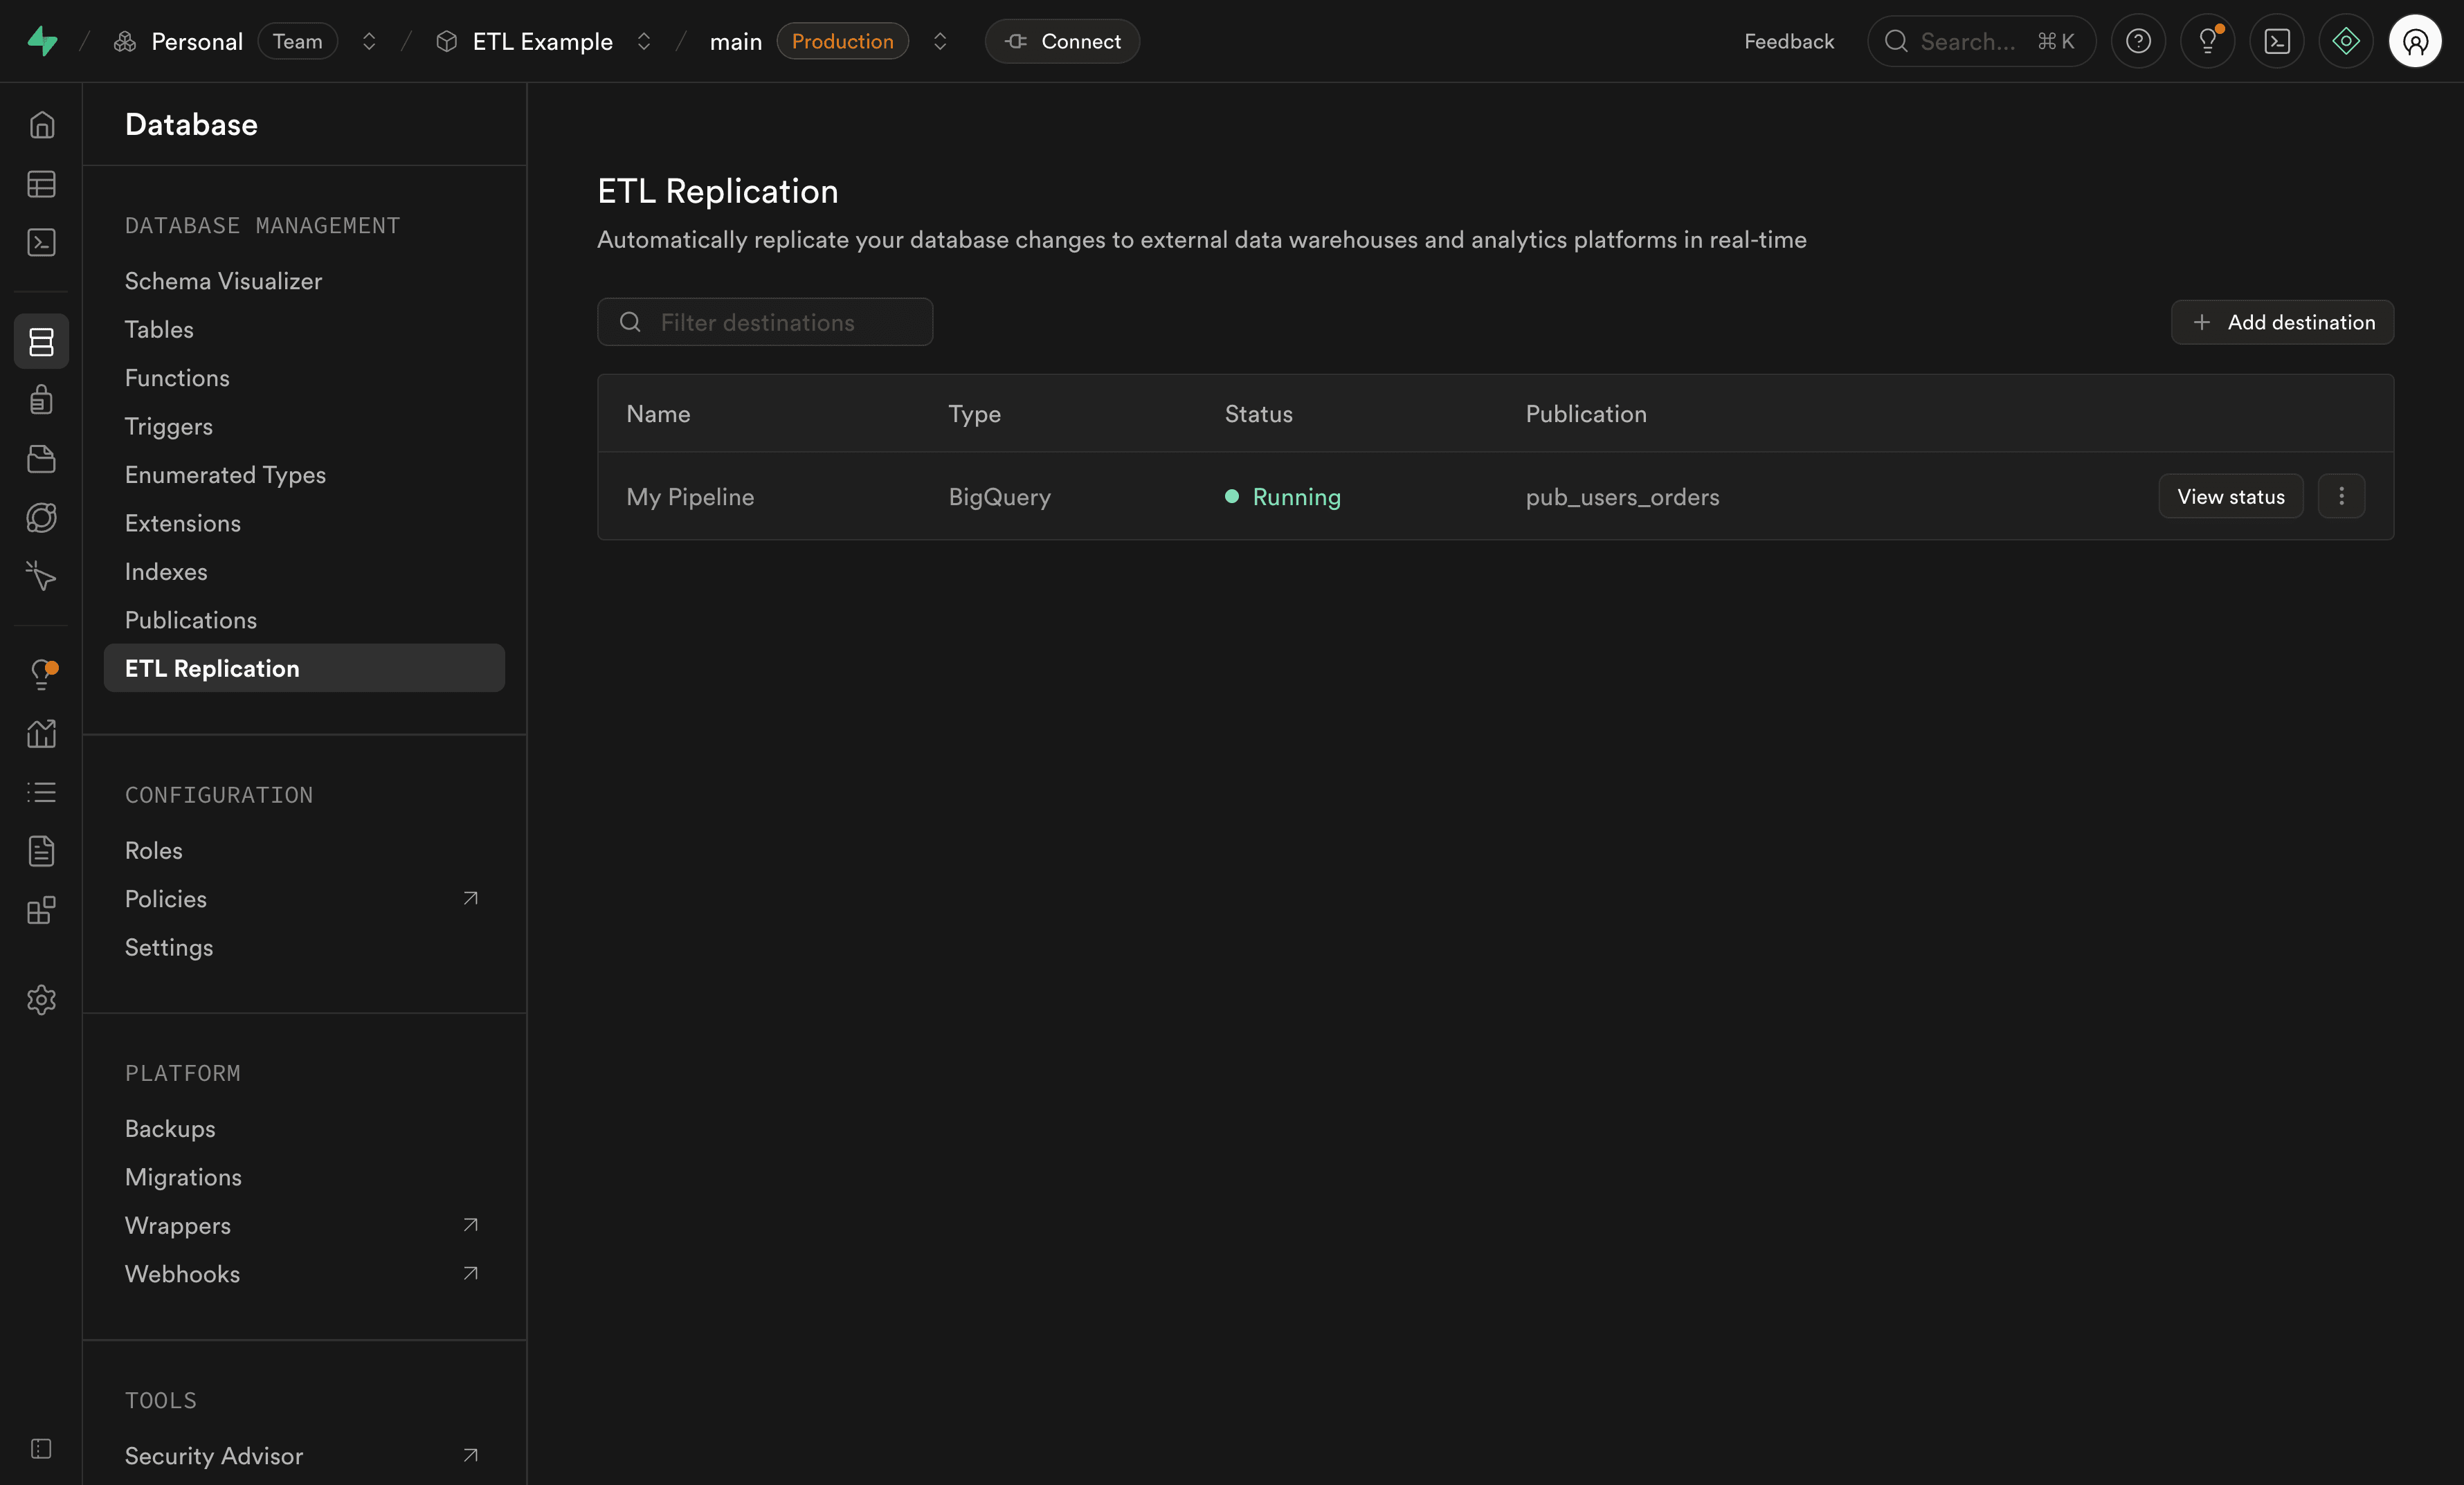Open the API Docs icon in the sidebar
The image size is (2464, 1485).
41,851
